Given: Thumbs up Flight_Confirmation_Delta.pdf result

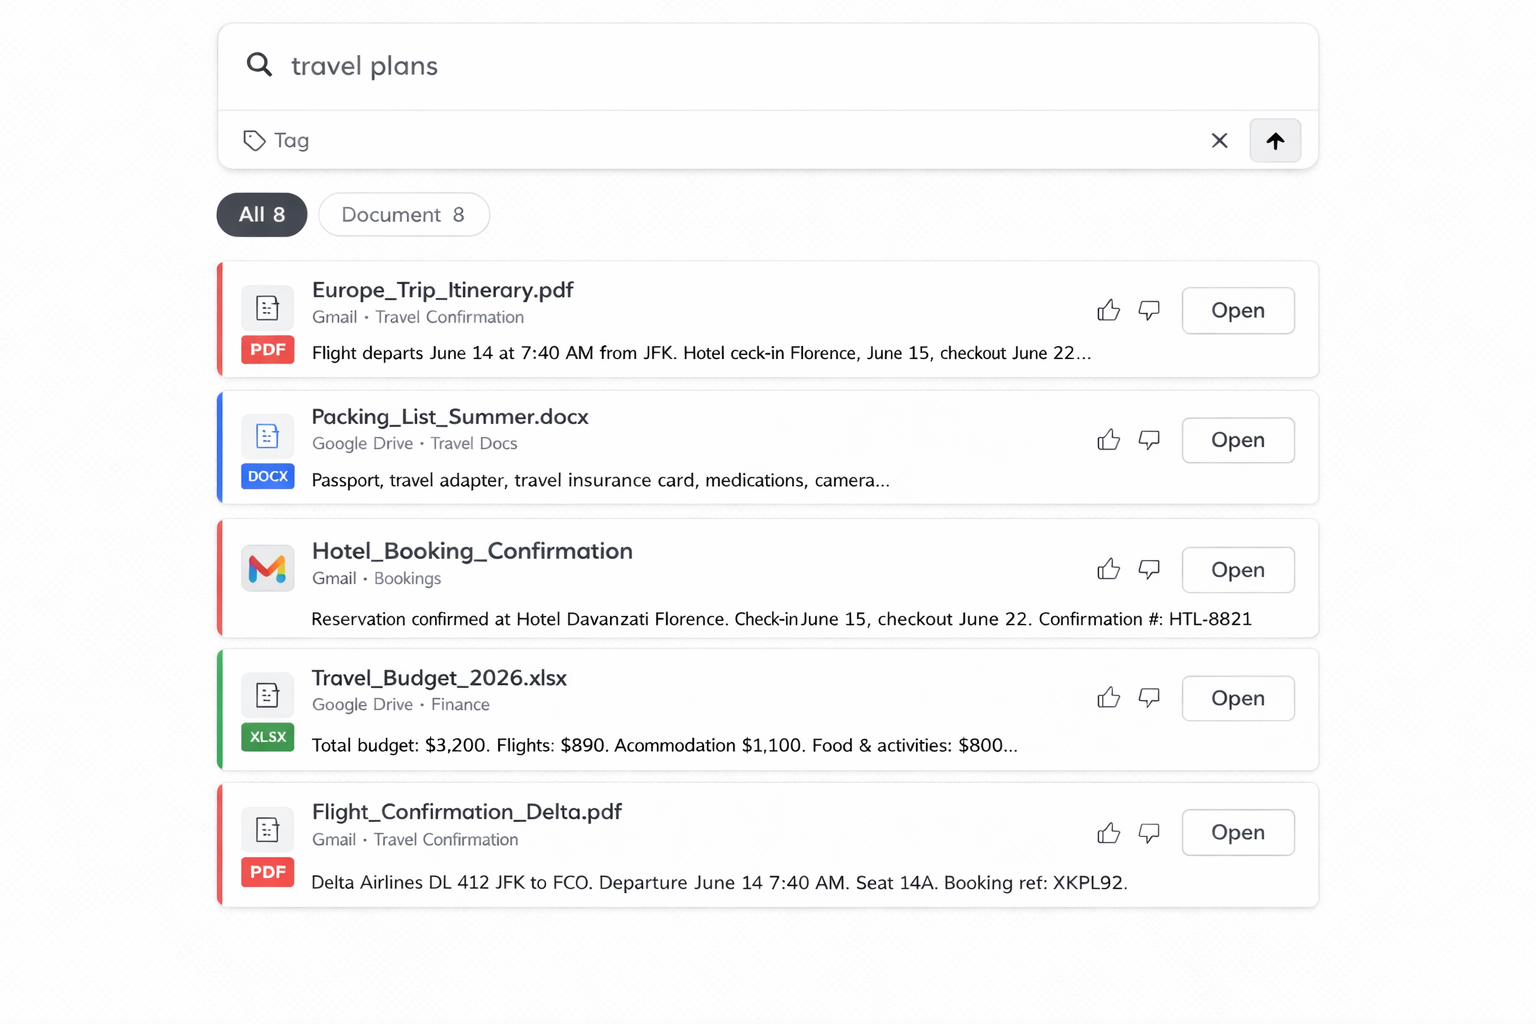Looking at the screenshot, I should (x=1108, y=833).
